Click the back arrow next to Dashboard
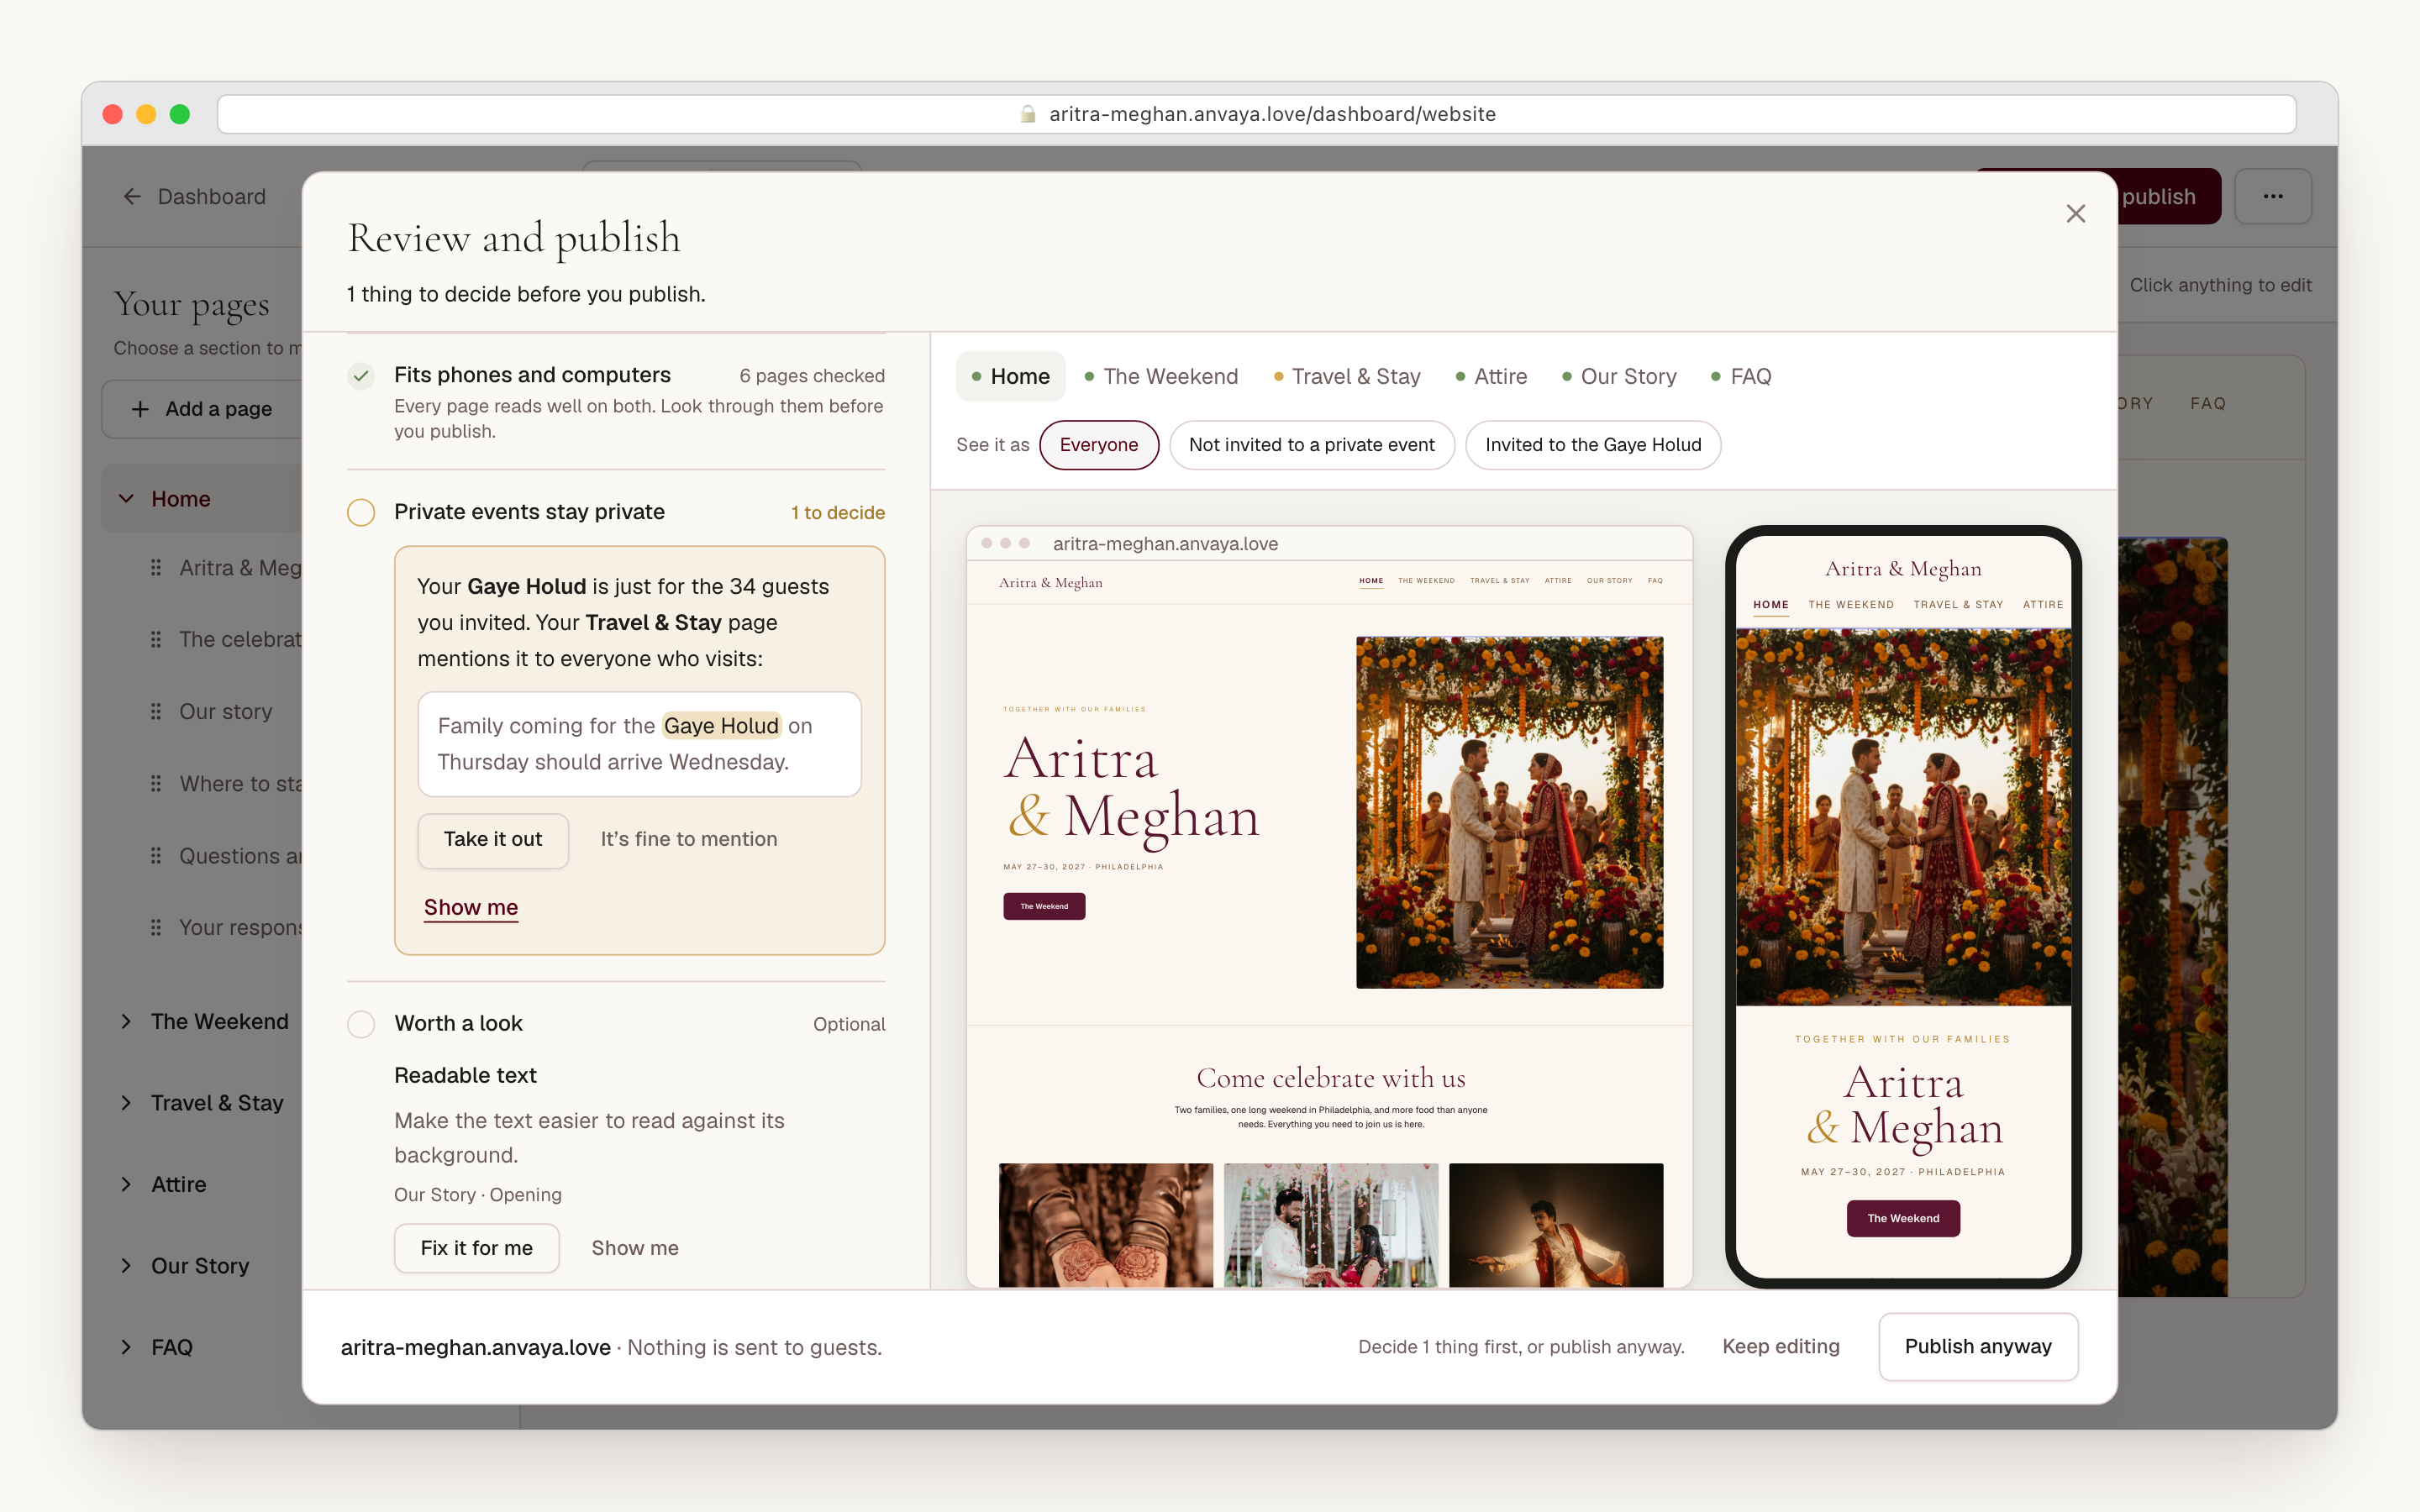The image size is (2420, 1512). point(132,197)
